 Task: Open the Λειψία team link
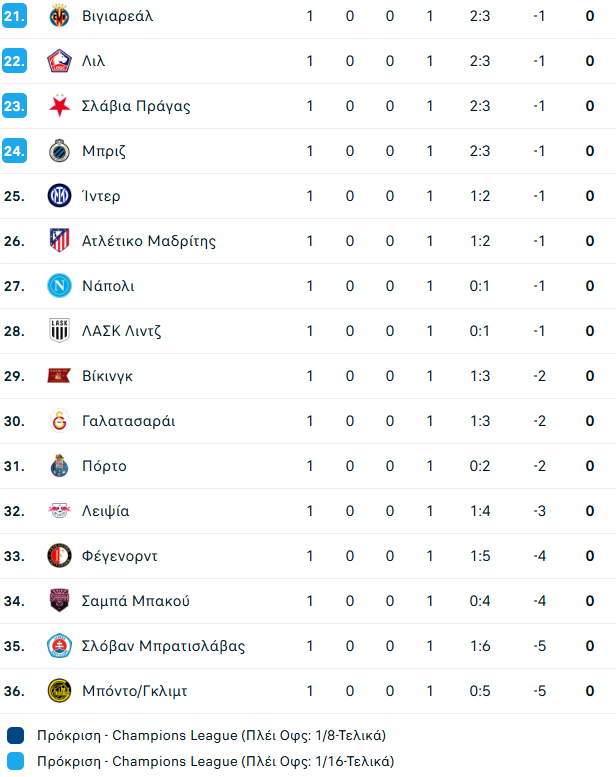point(106,511)
